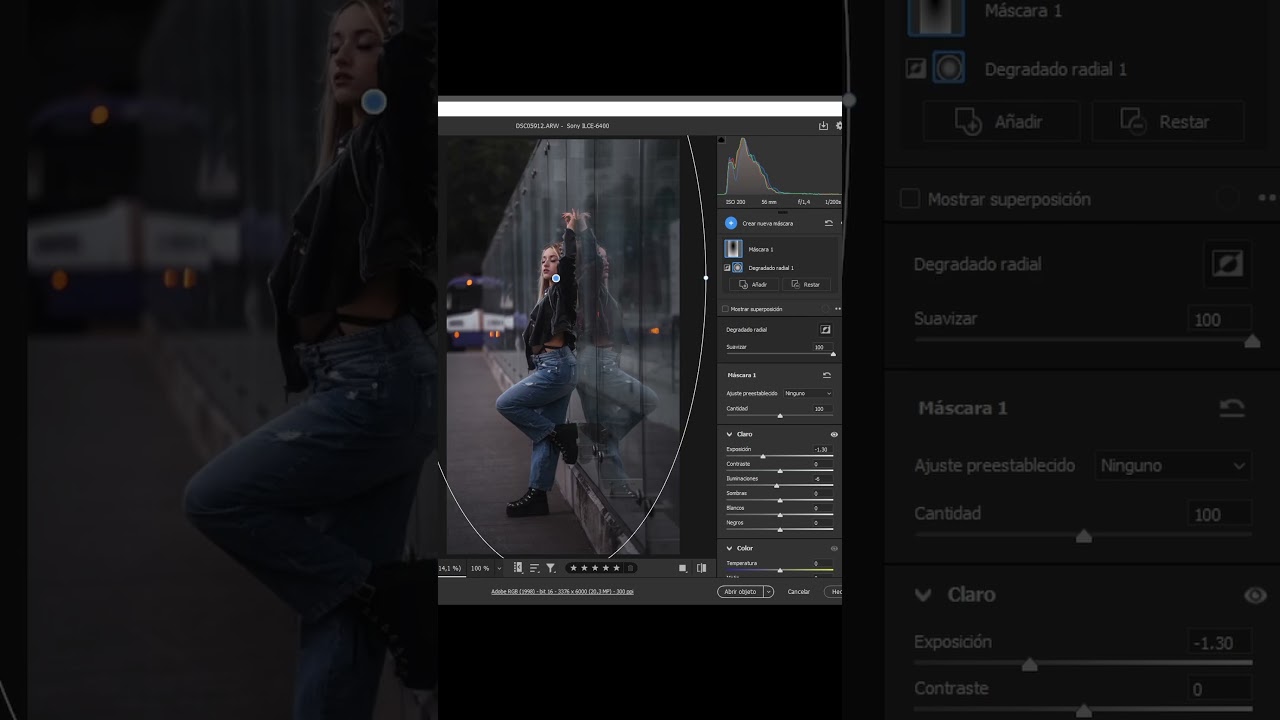
Task: Set rating to three stars
Action: [595, 568]
